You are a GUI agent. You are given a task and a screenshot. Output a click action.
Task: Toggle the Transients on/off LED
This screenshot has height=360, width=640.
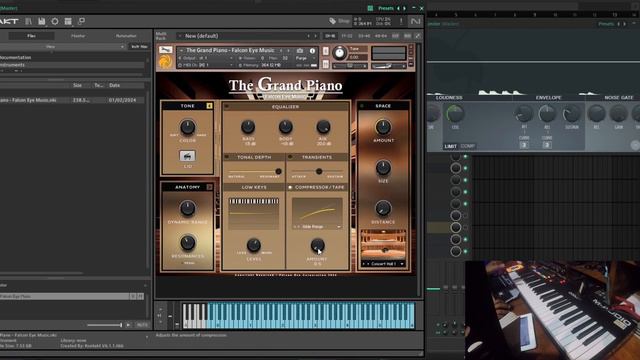click(x=290, y=157)
